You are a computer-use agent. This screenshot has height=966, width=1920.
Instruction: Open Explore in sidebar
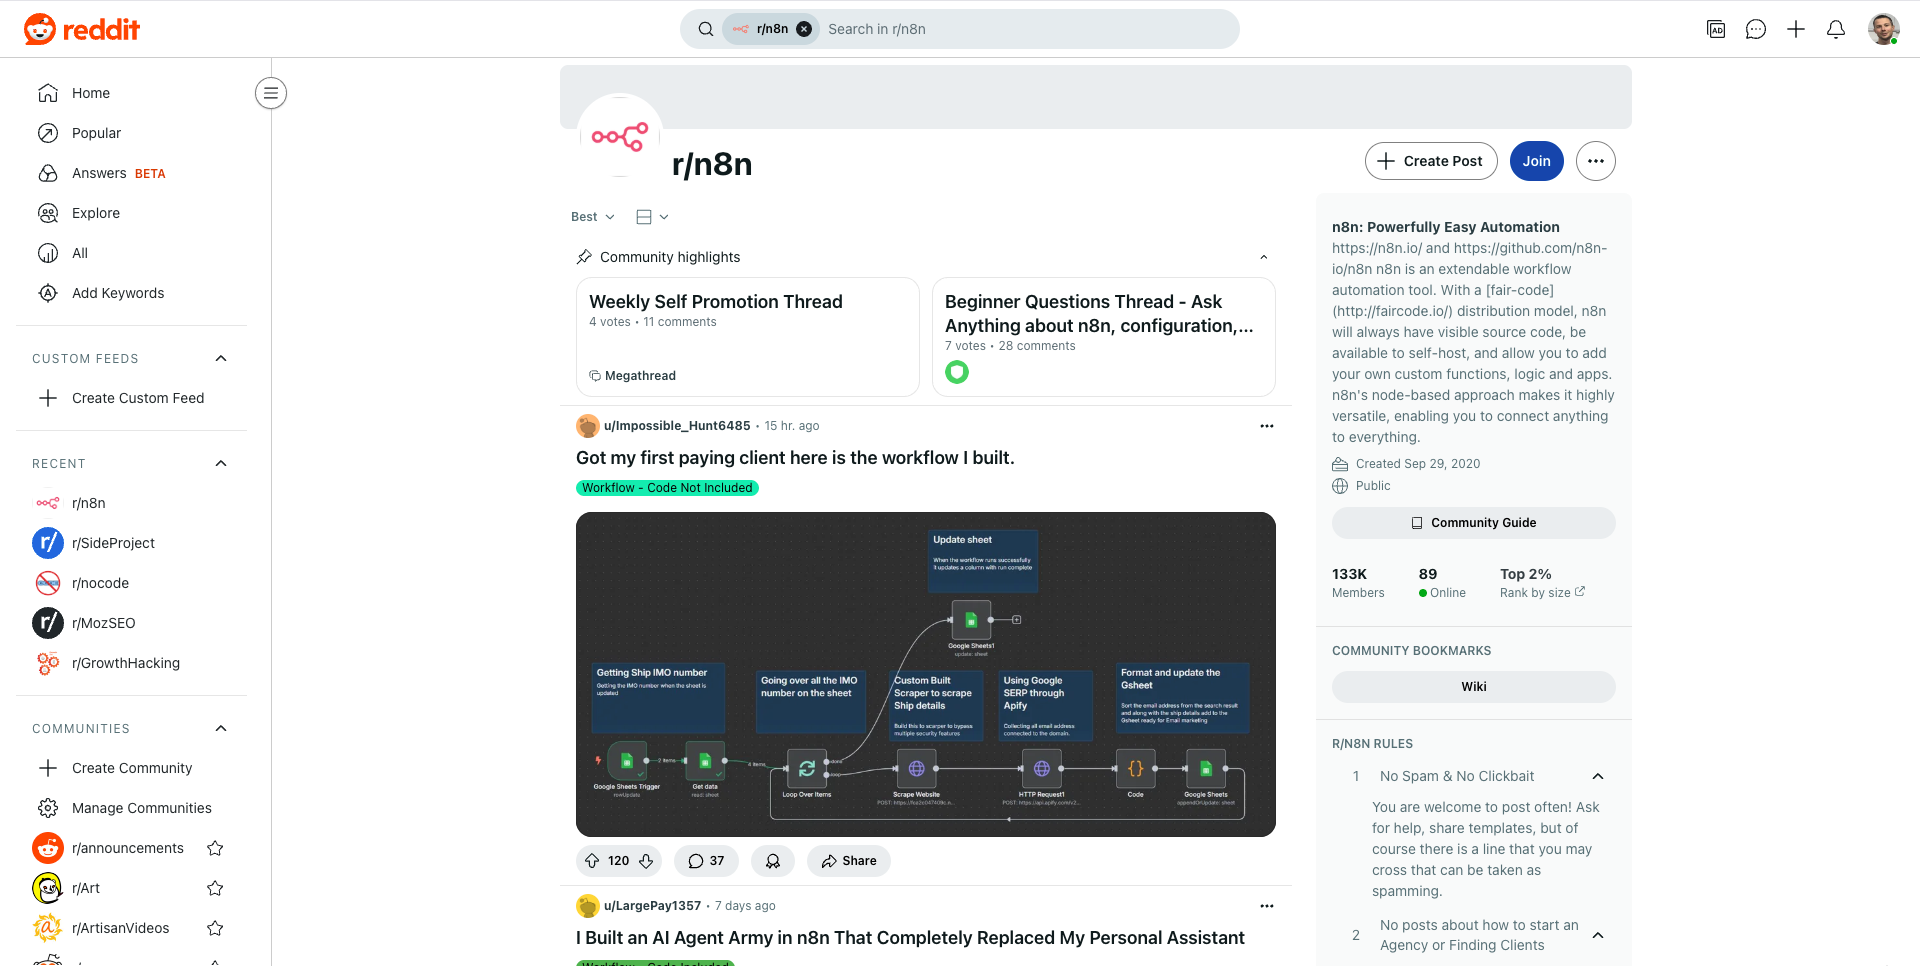pos(132,213)
